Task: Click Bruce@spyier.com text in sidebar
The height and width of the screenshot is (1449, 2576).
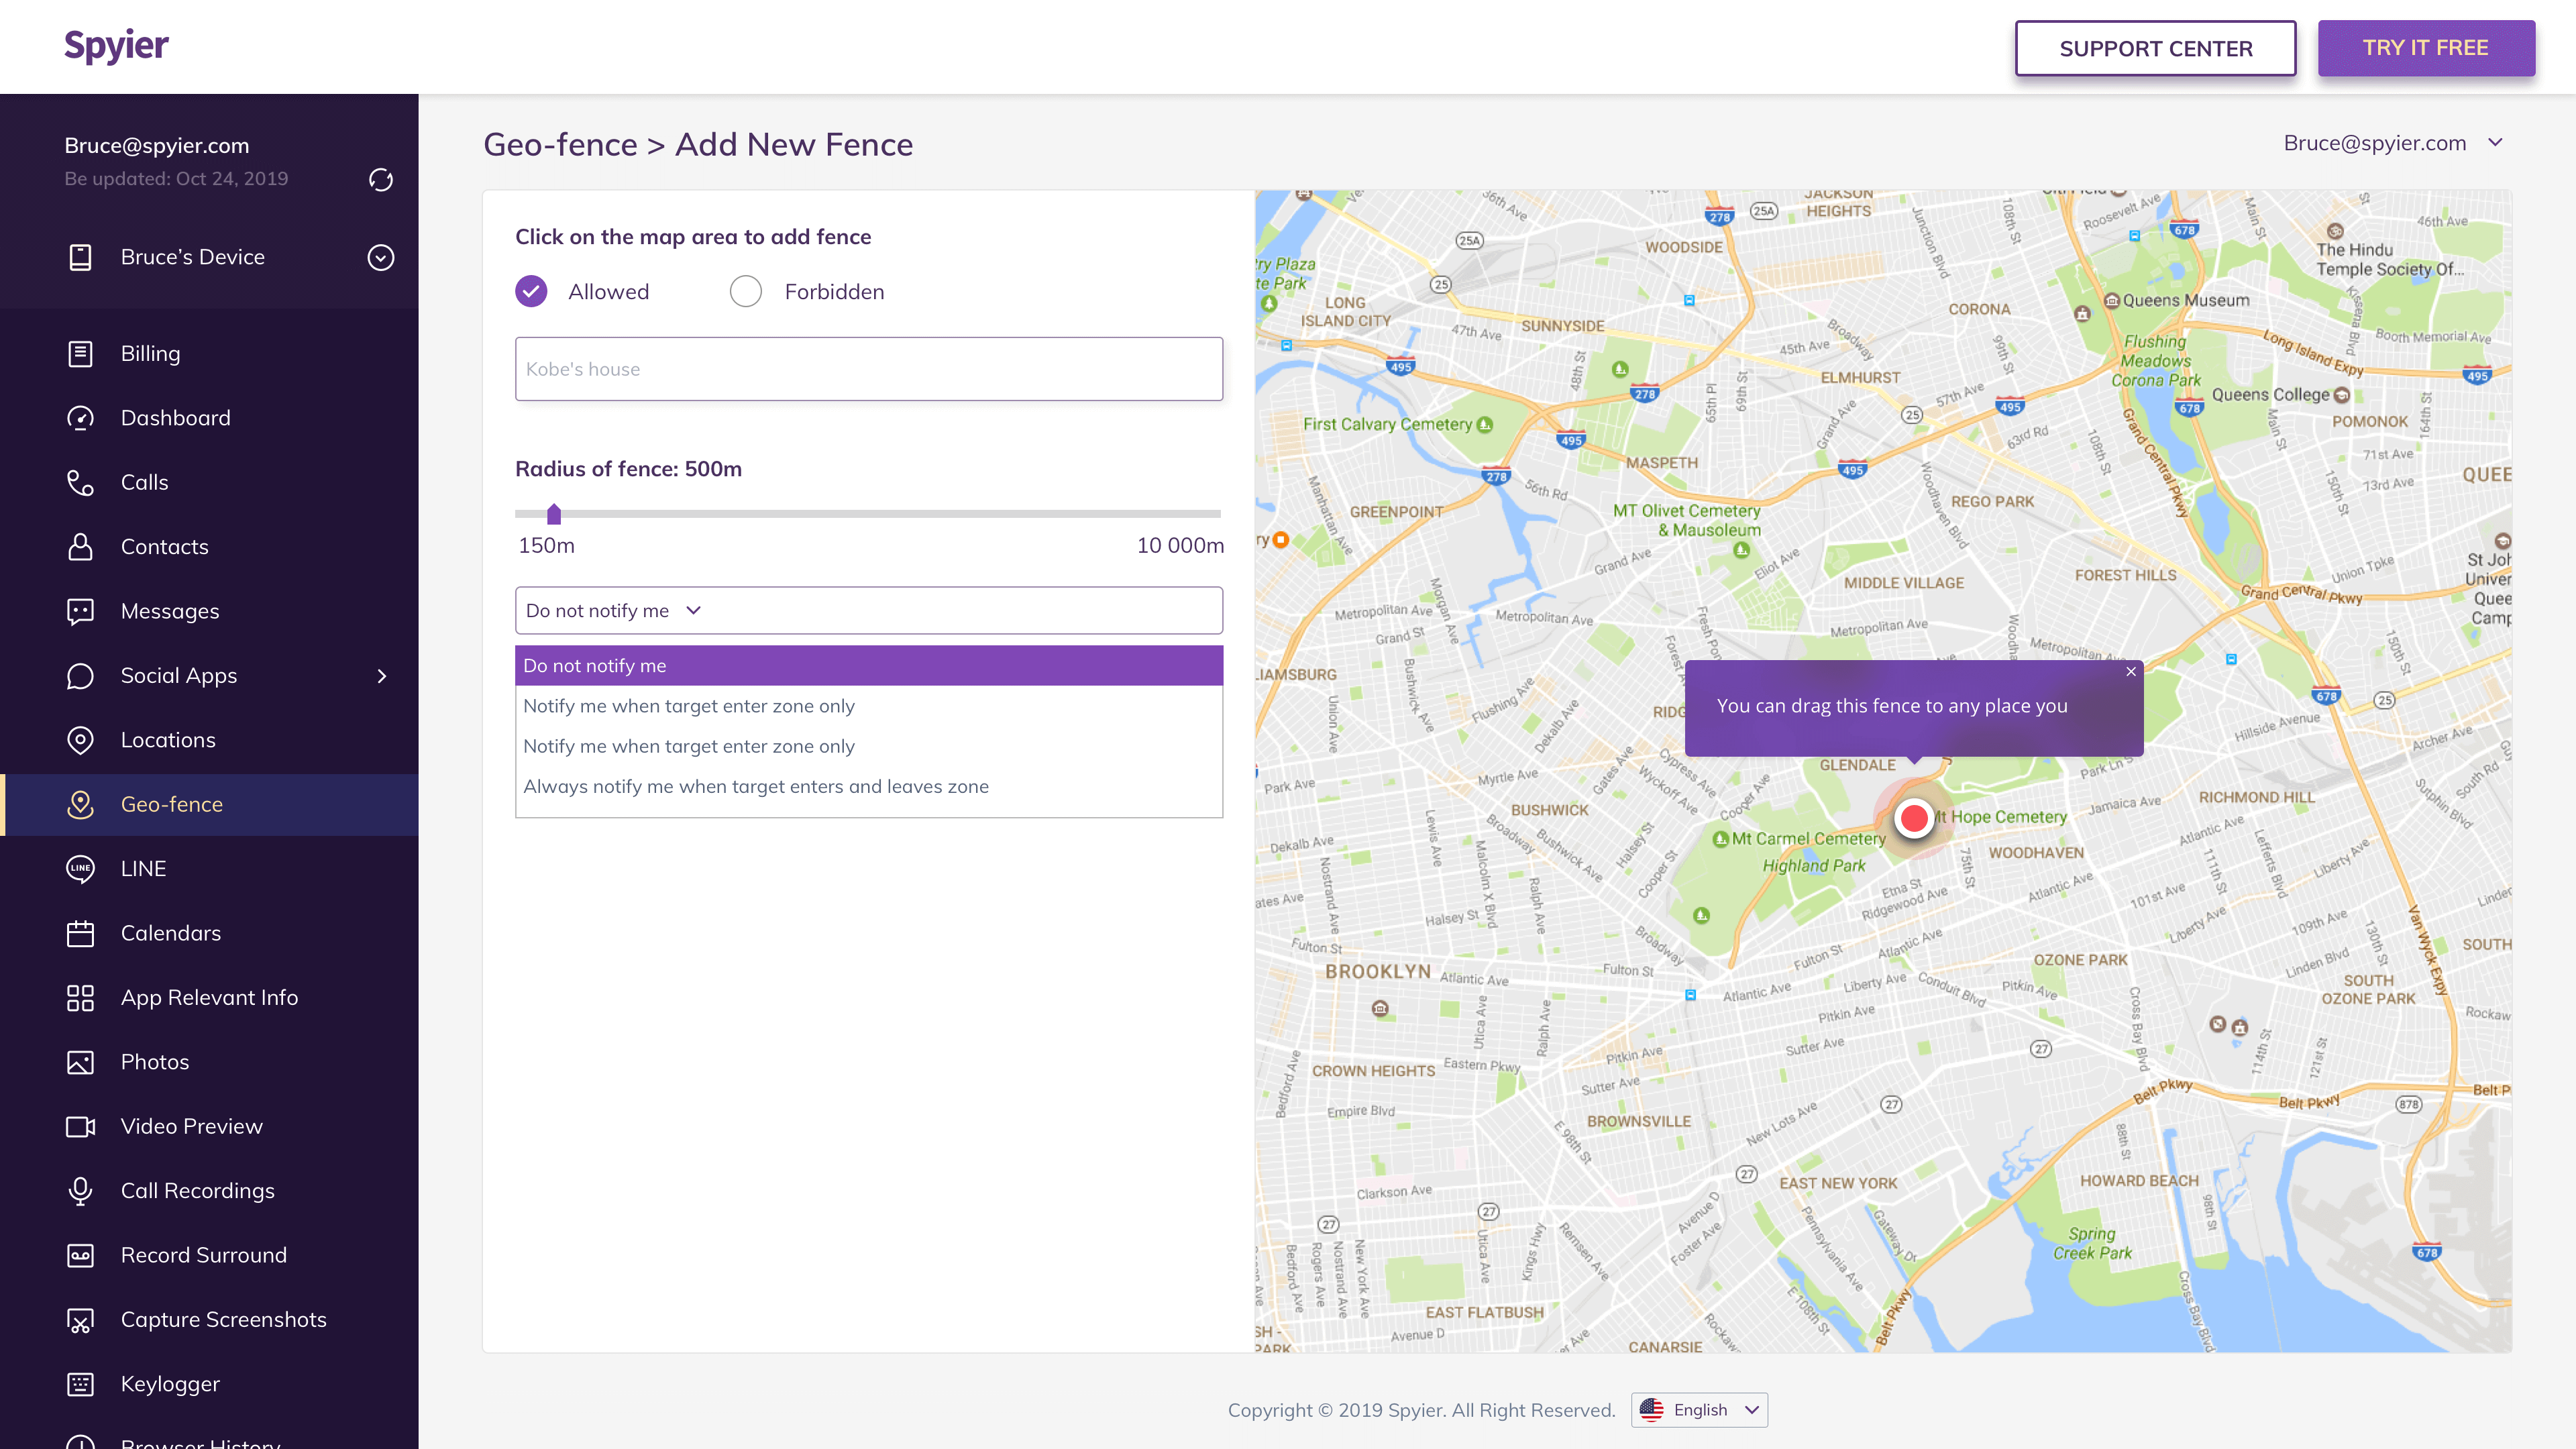Action: click(x=157, y=145)
